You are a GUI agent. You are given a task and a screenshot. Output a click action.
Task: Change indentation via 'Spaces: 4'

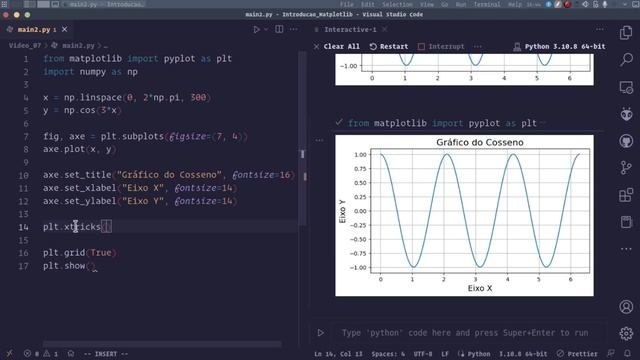(x=388, y=354)
